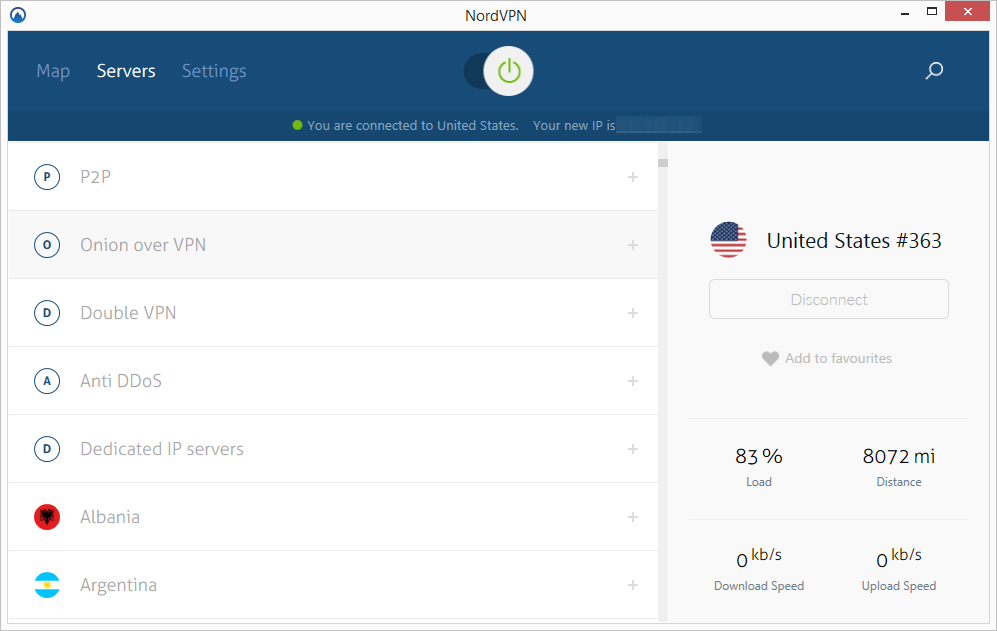Click the server list scrollbar thumb
This screenshot has height=631, width=997.
[x=662, y=162]
